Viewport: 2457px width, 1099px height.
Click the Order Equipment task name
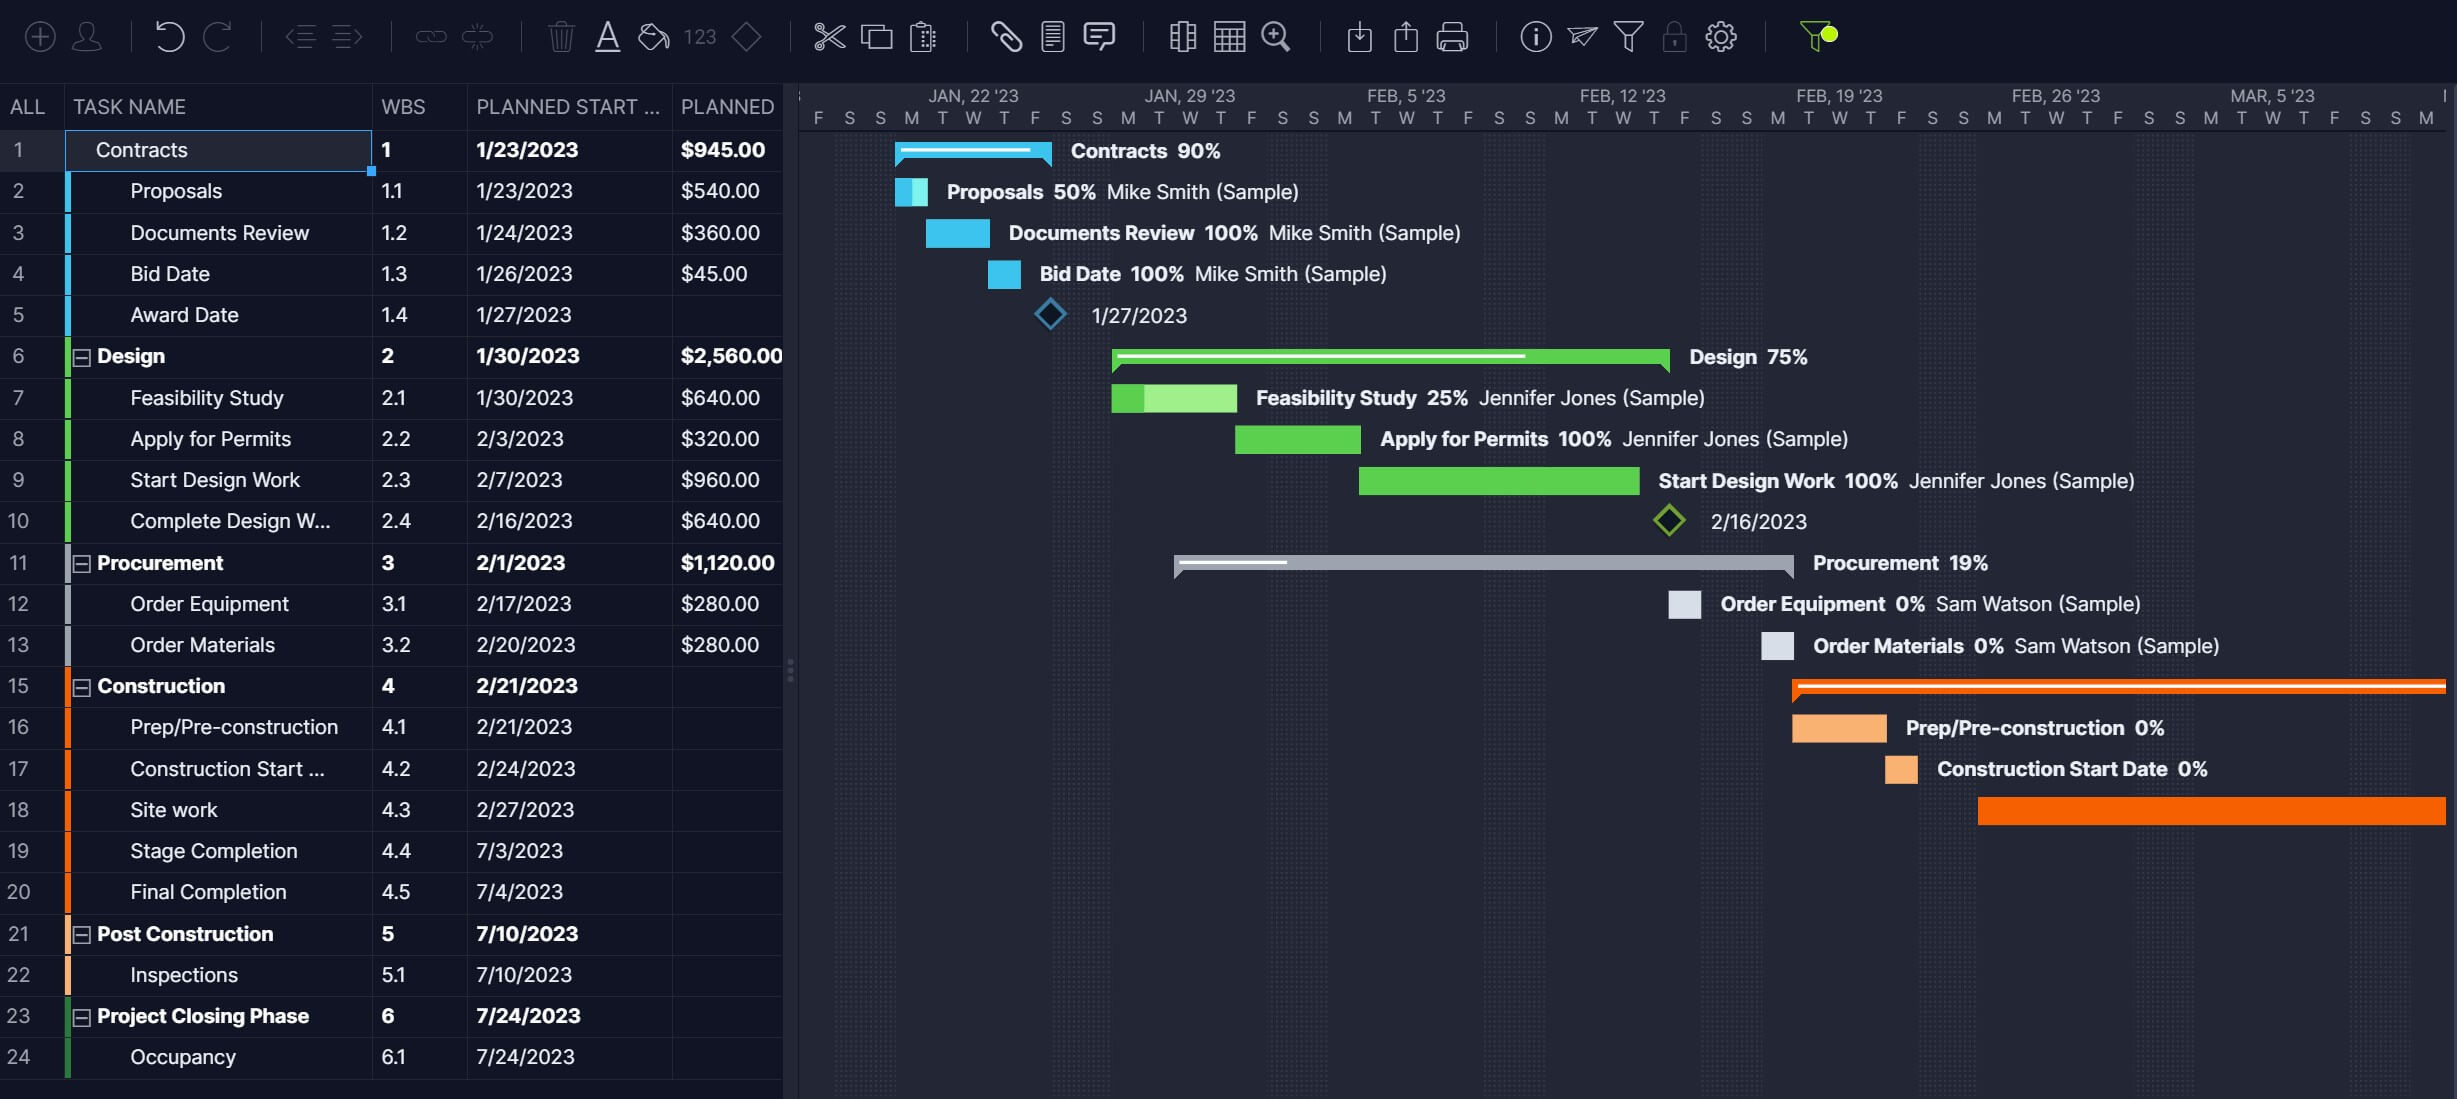pyautogui.click(x=210, y=604)
